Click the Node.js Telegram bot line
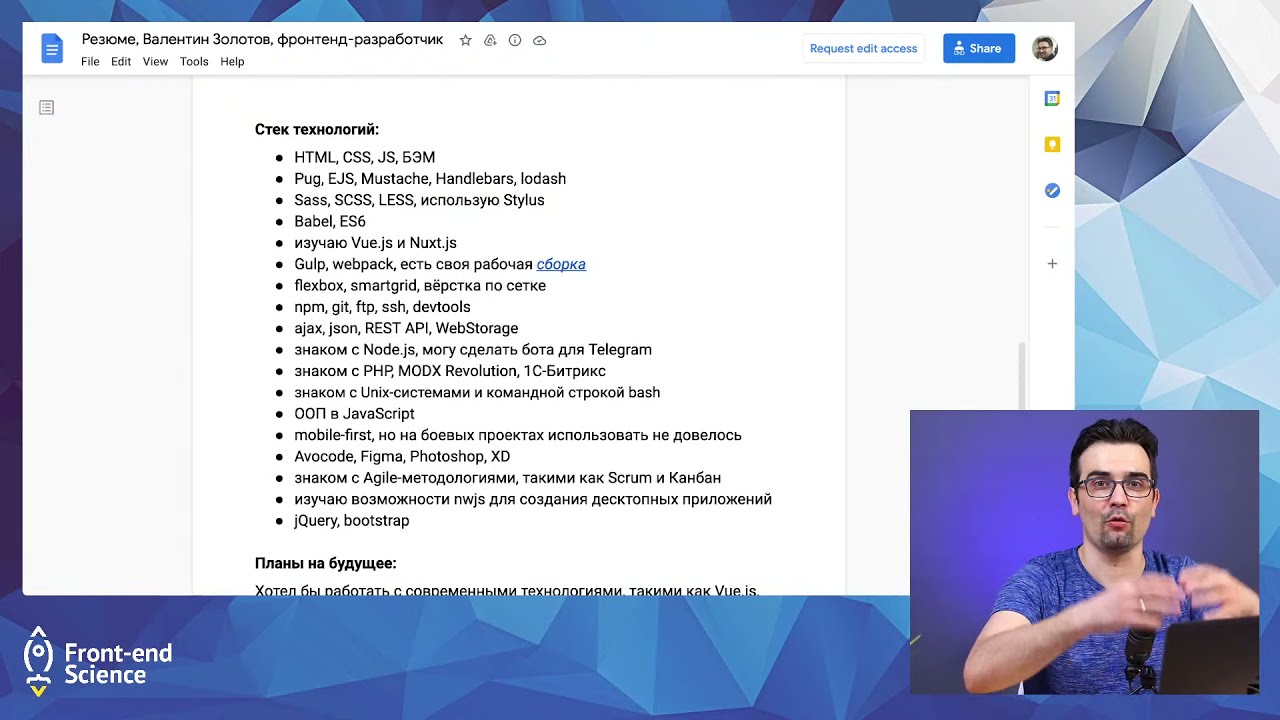Image resolution: width=1280 pixels, height=720 pixels. click(473, 350)
